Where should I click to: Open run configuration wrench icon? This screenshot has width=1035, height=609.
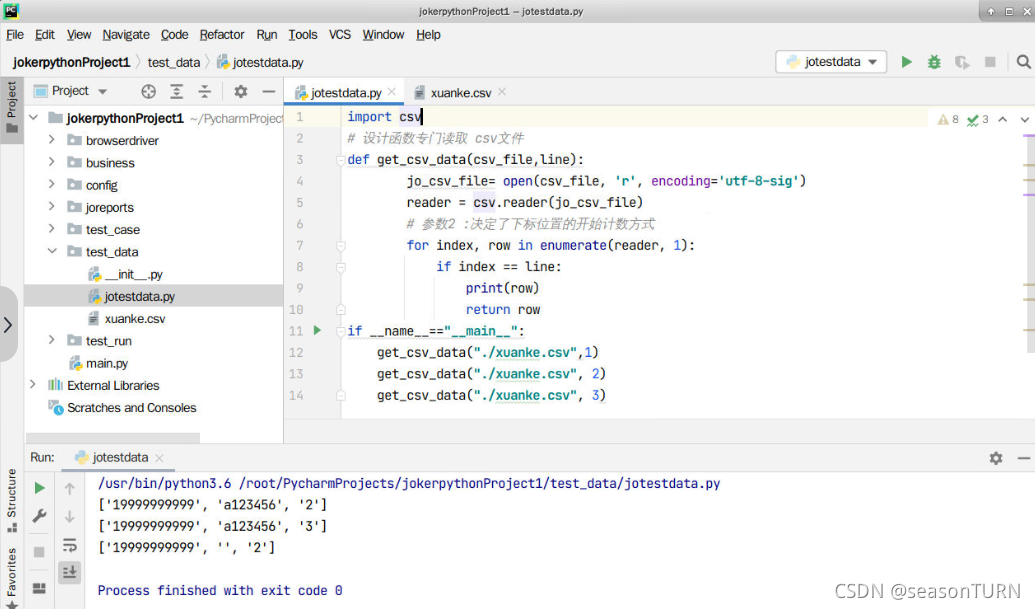[x=40, y=516]
